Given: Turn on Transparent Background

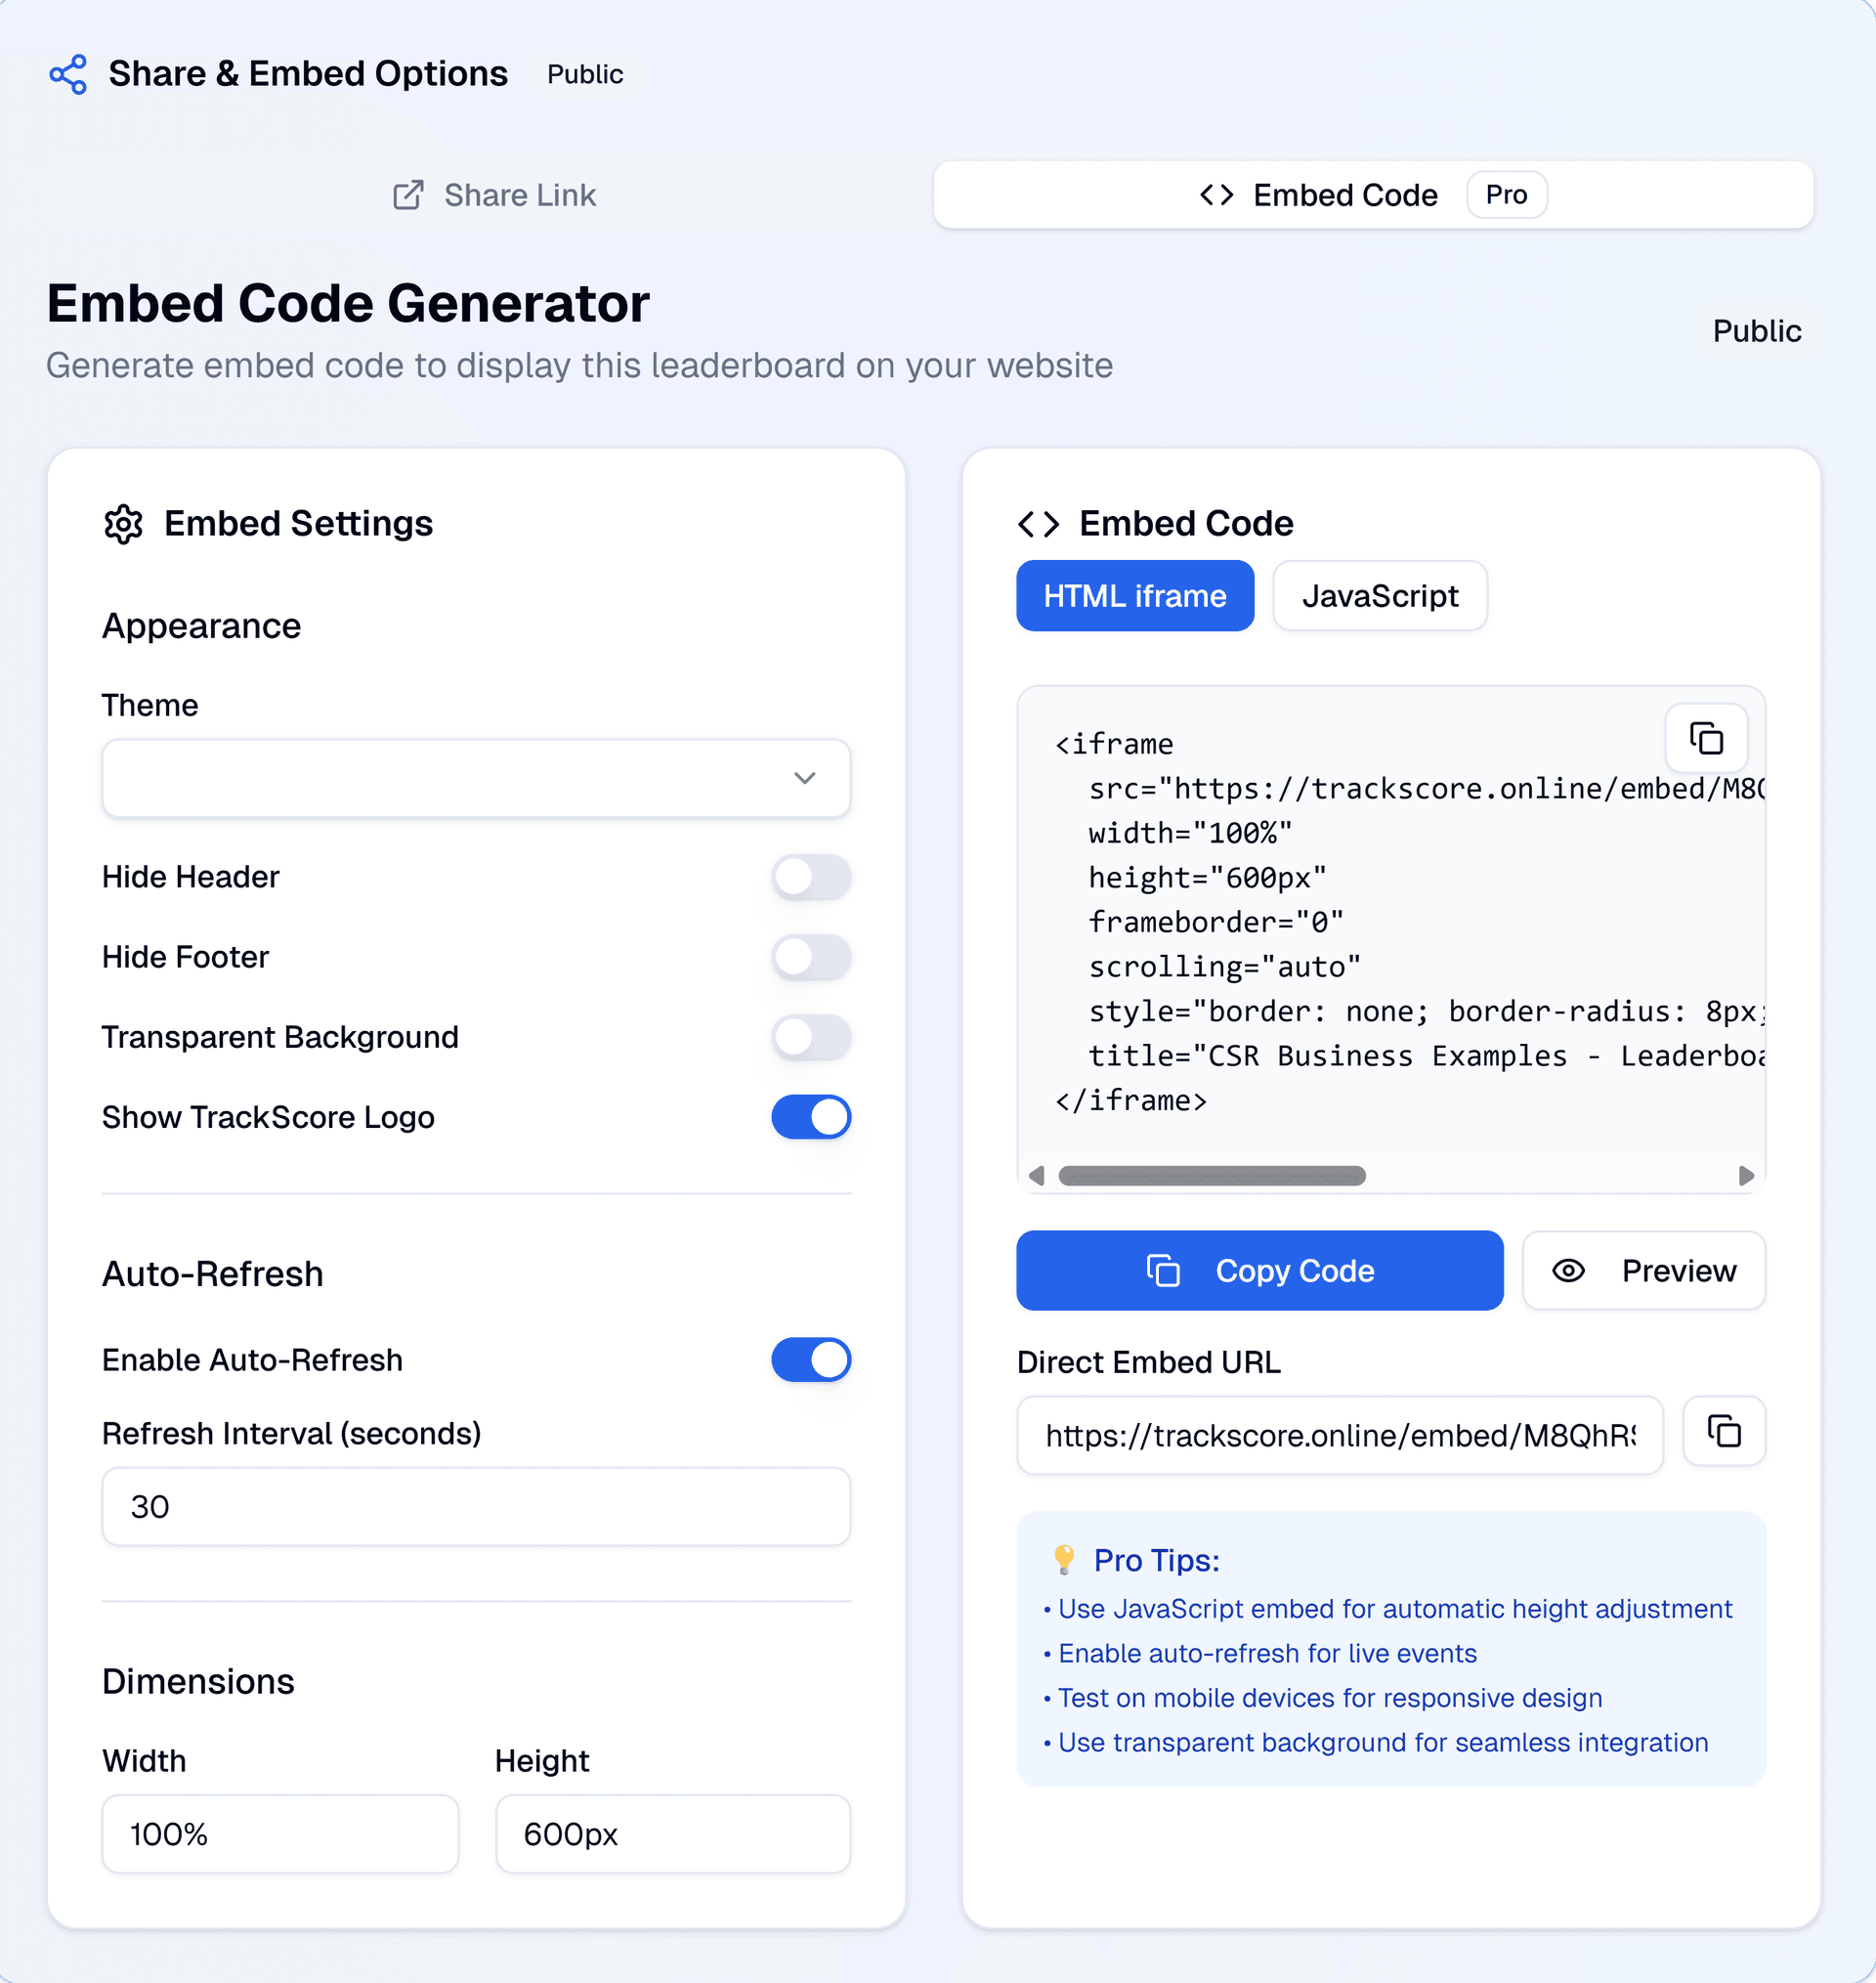Looking at the screenshot, I should [811, 1037].
